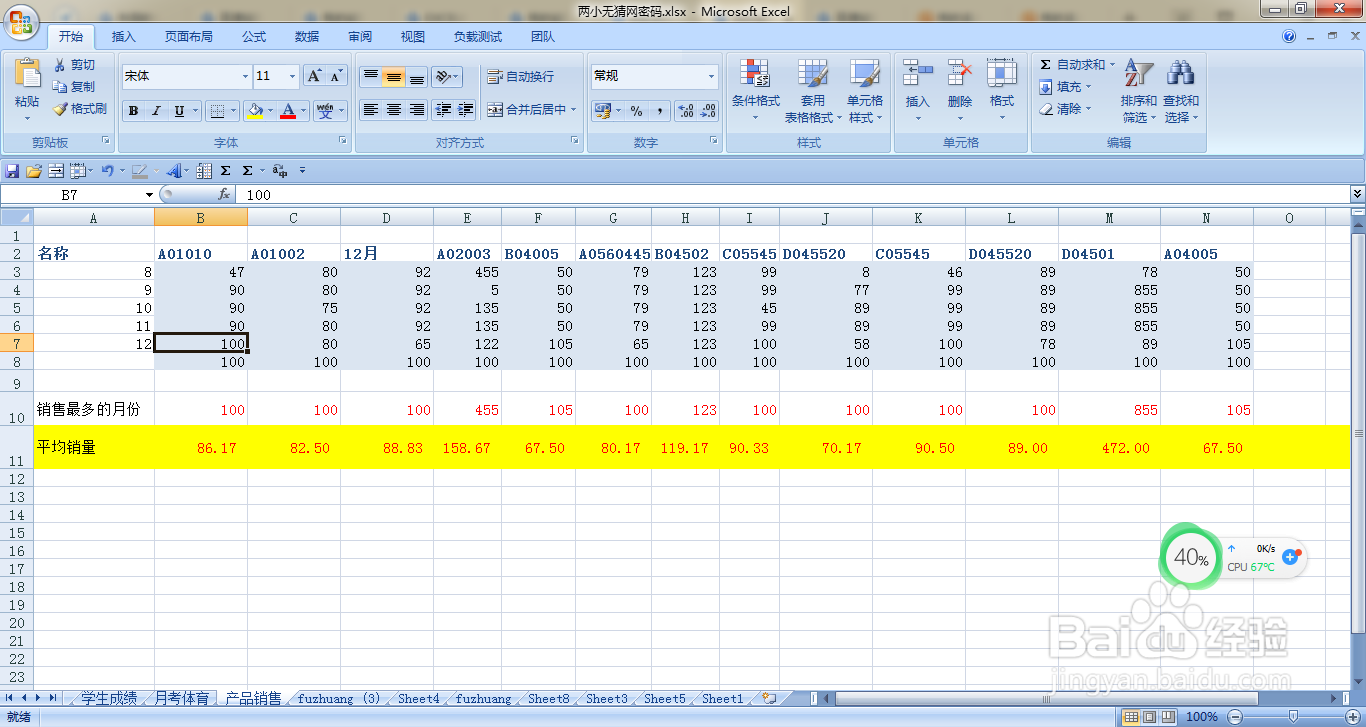Insert a new worksheet tab icon
This screenshot has height=727, width=1366.
pyautogui.click(x=768, y=699)
